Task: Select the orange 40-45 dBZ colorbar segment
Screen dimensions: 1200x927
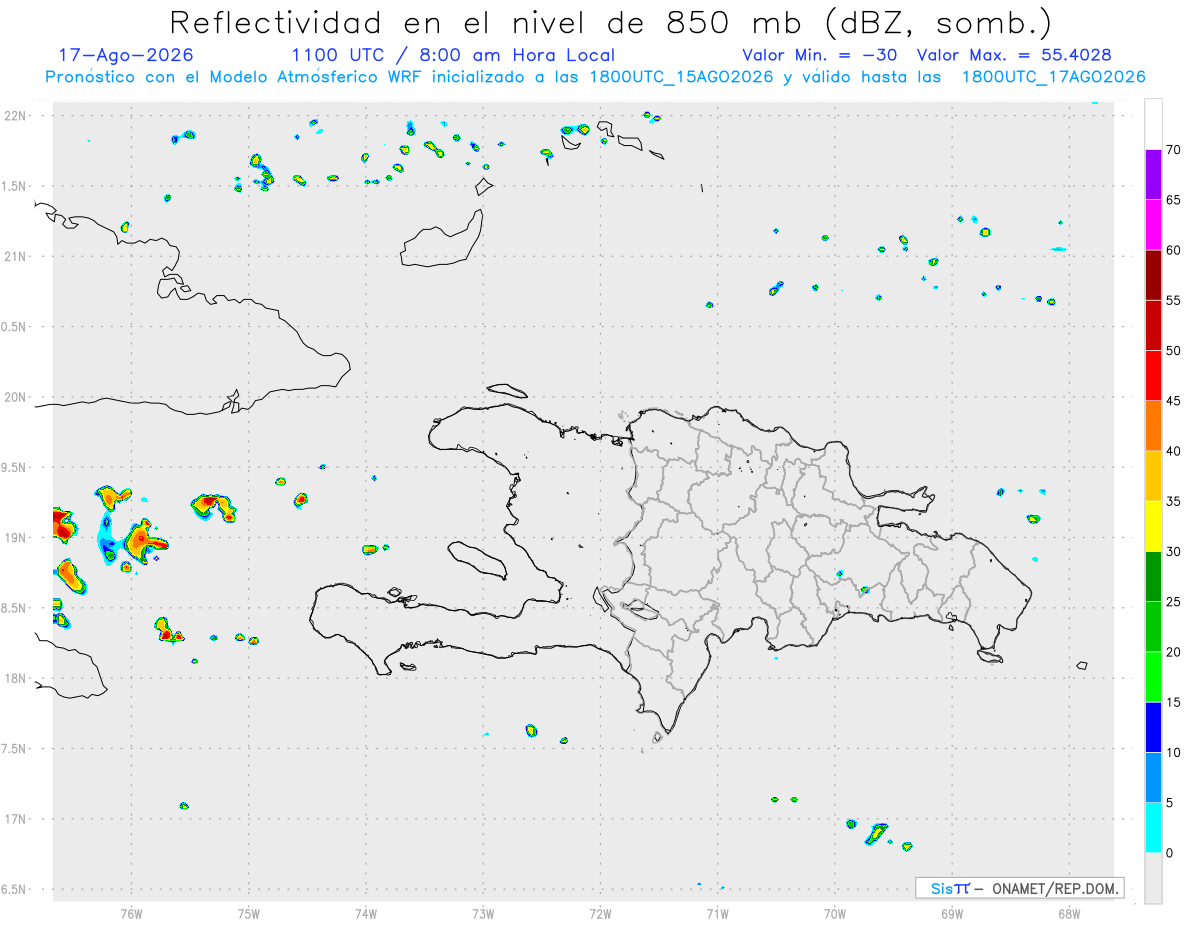Action: coord(1153,425)
